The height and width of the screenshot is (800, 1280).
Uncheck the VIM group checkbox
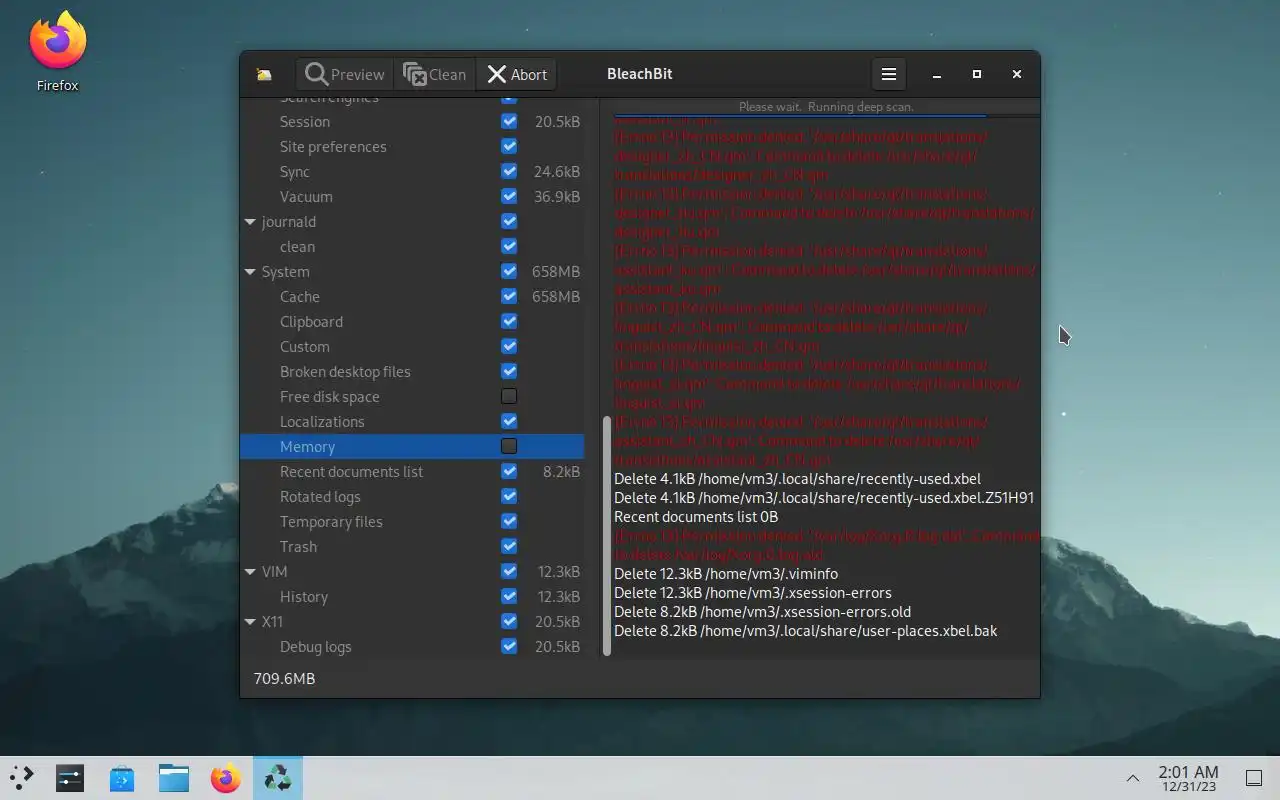509,571
